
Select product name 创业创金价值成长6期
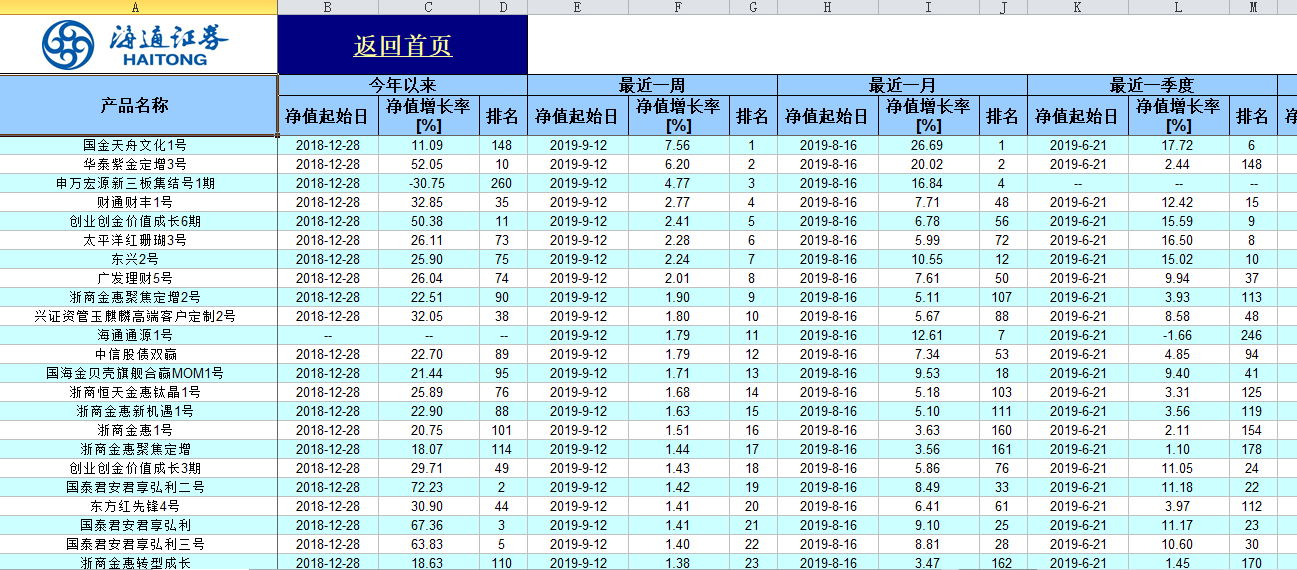coord(135,221)
